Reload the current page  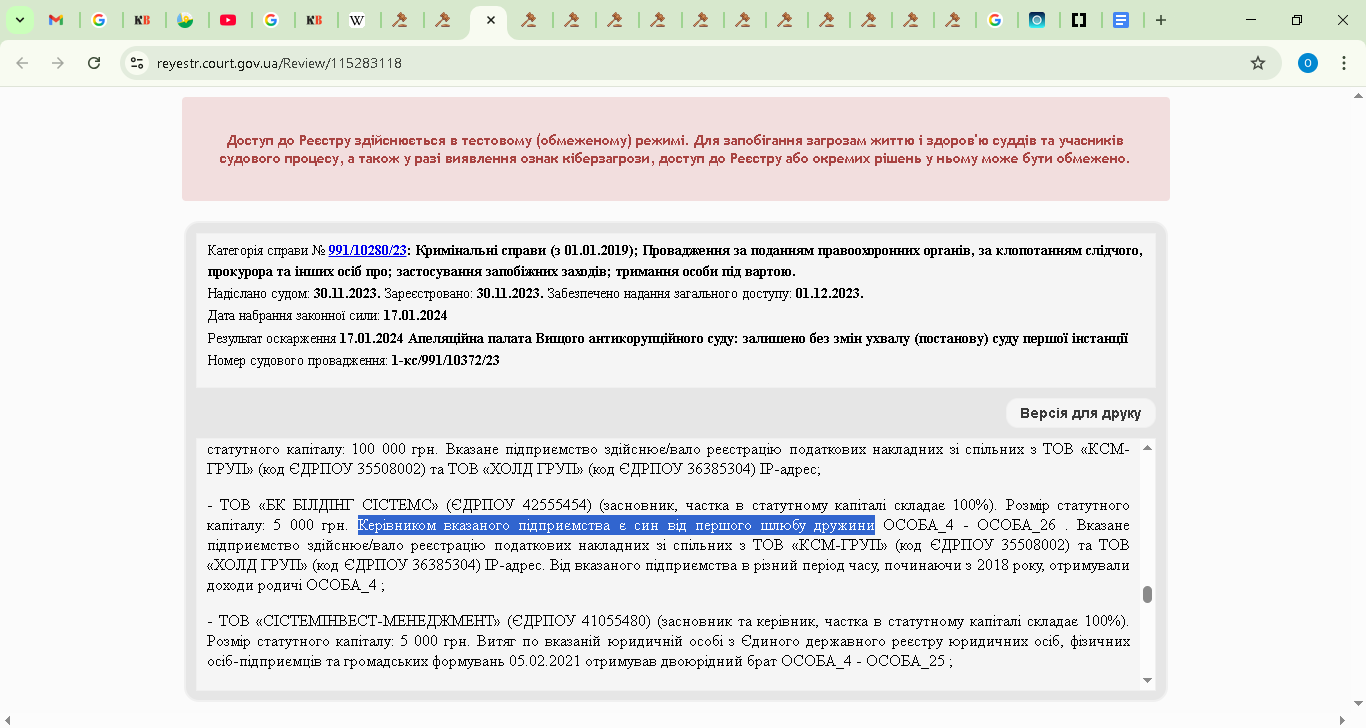94,63
